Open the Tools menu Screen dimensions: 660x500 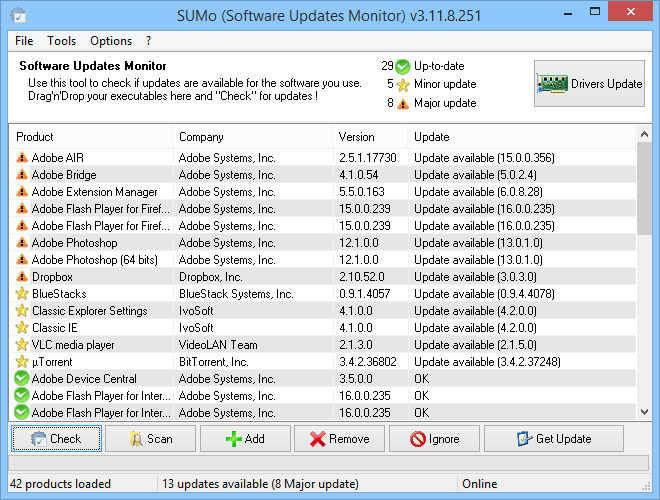(x=61, y=41)
